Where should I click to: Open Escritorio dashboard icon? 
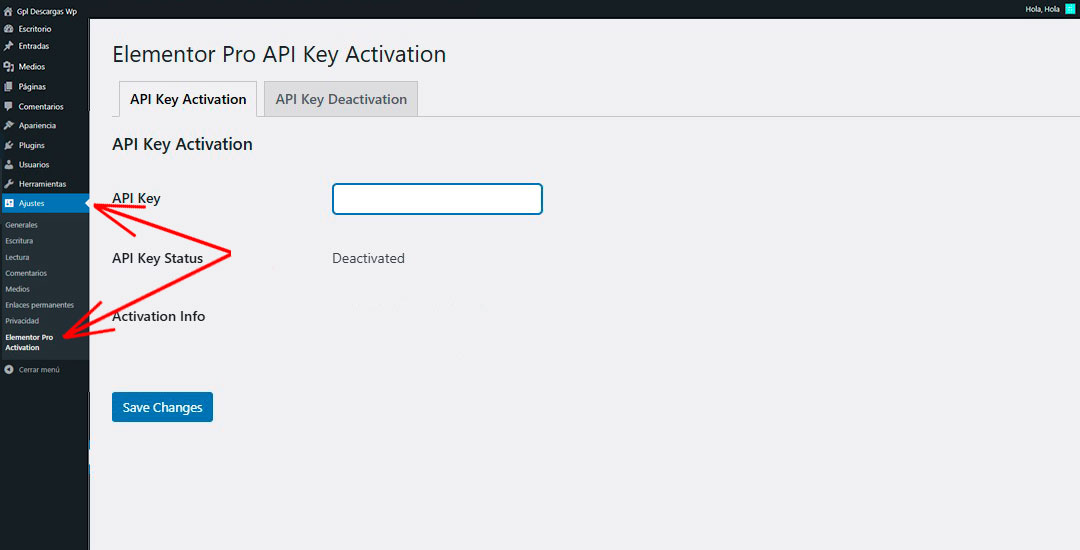8,29
